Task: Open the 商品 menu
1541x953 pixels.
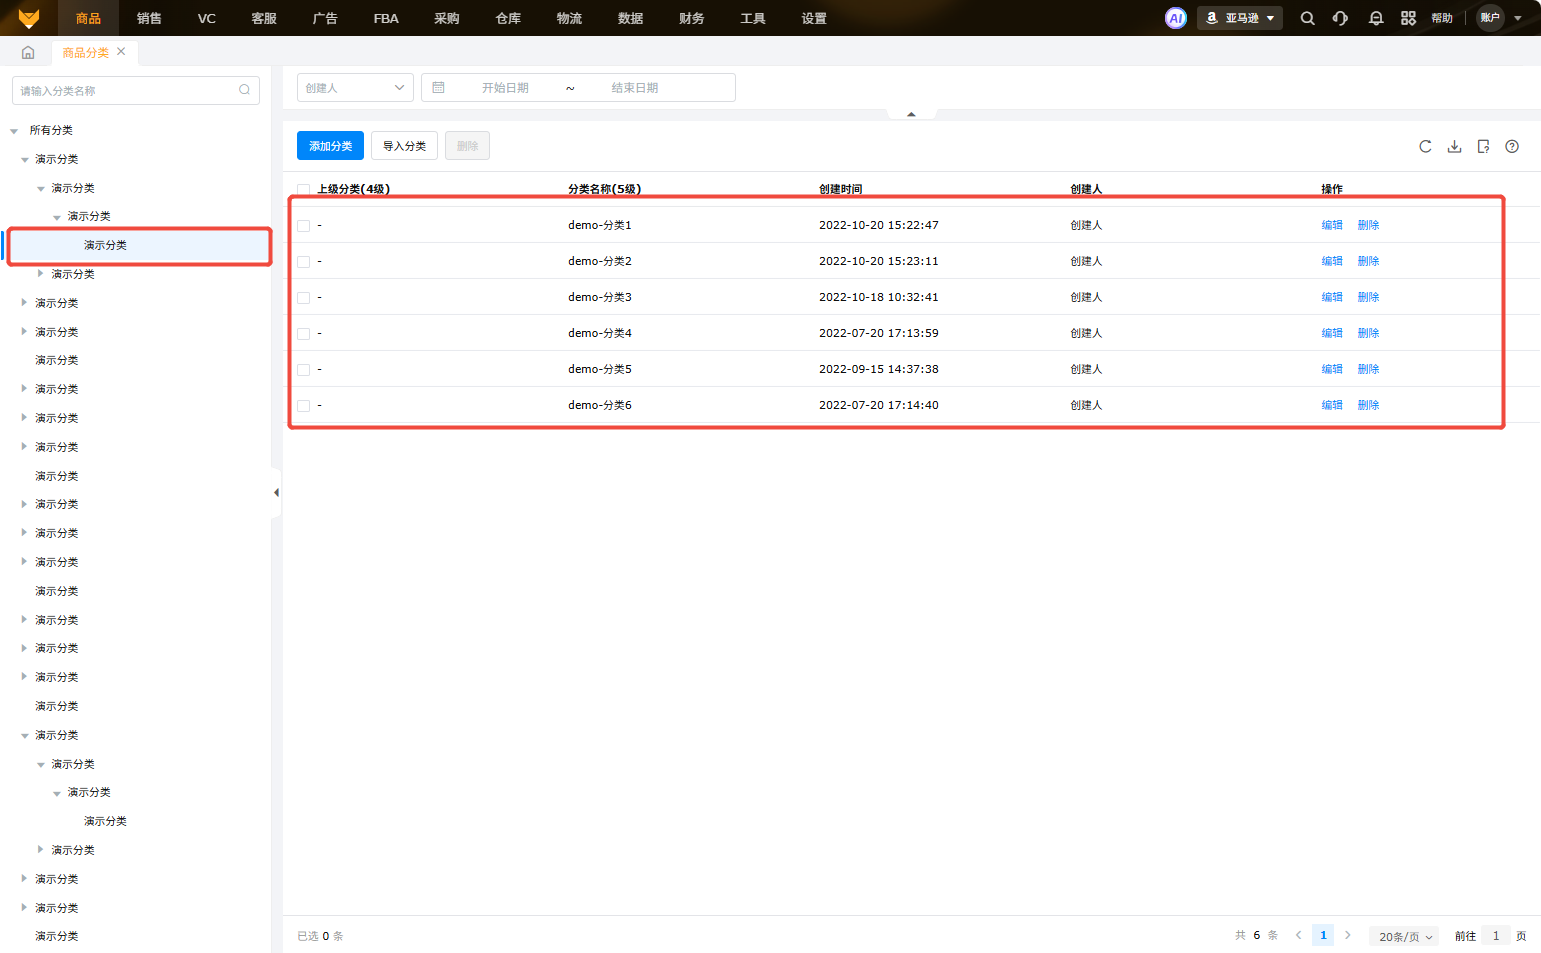Action: point(88,18)
